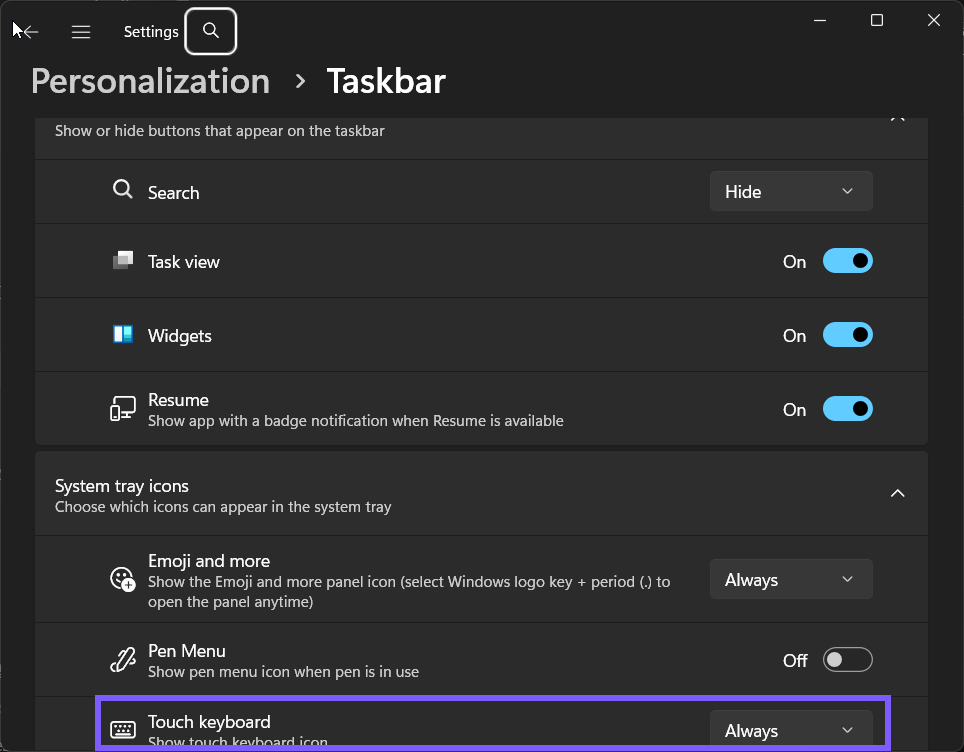Click the System tray icons heading
This screenshot has width=964, height=752.
coord(122,486)
